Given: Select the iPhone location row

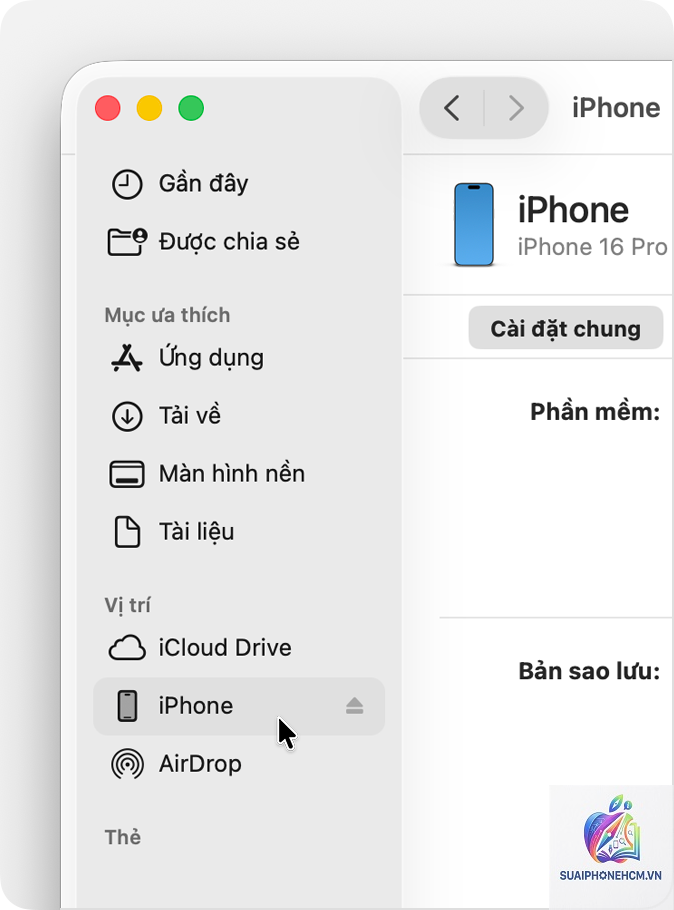Looking at the screenshot, I should coord(239,706).
